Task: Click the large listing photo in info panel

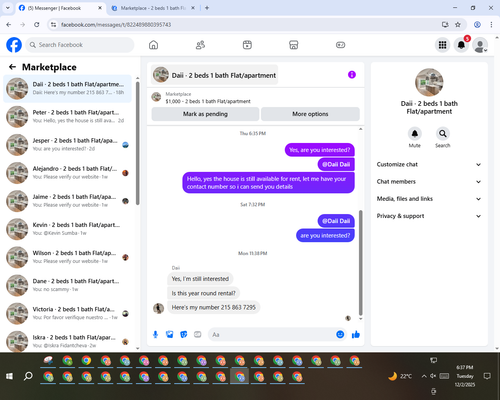Action: pyautogui.click(x=429, y=82)
